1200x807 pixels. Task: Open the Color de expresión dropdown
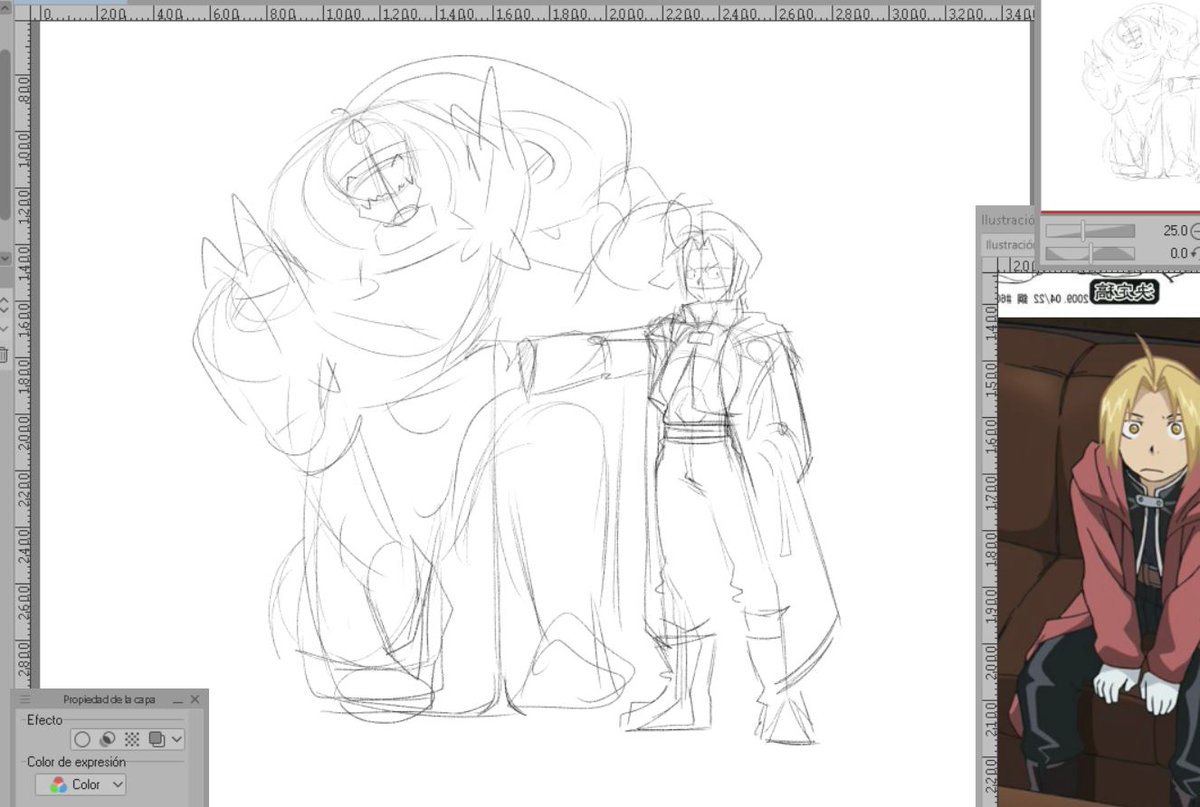tap(81, 785)
